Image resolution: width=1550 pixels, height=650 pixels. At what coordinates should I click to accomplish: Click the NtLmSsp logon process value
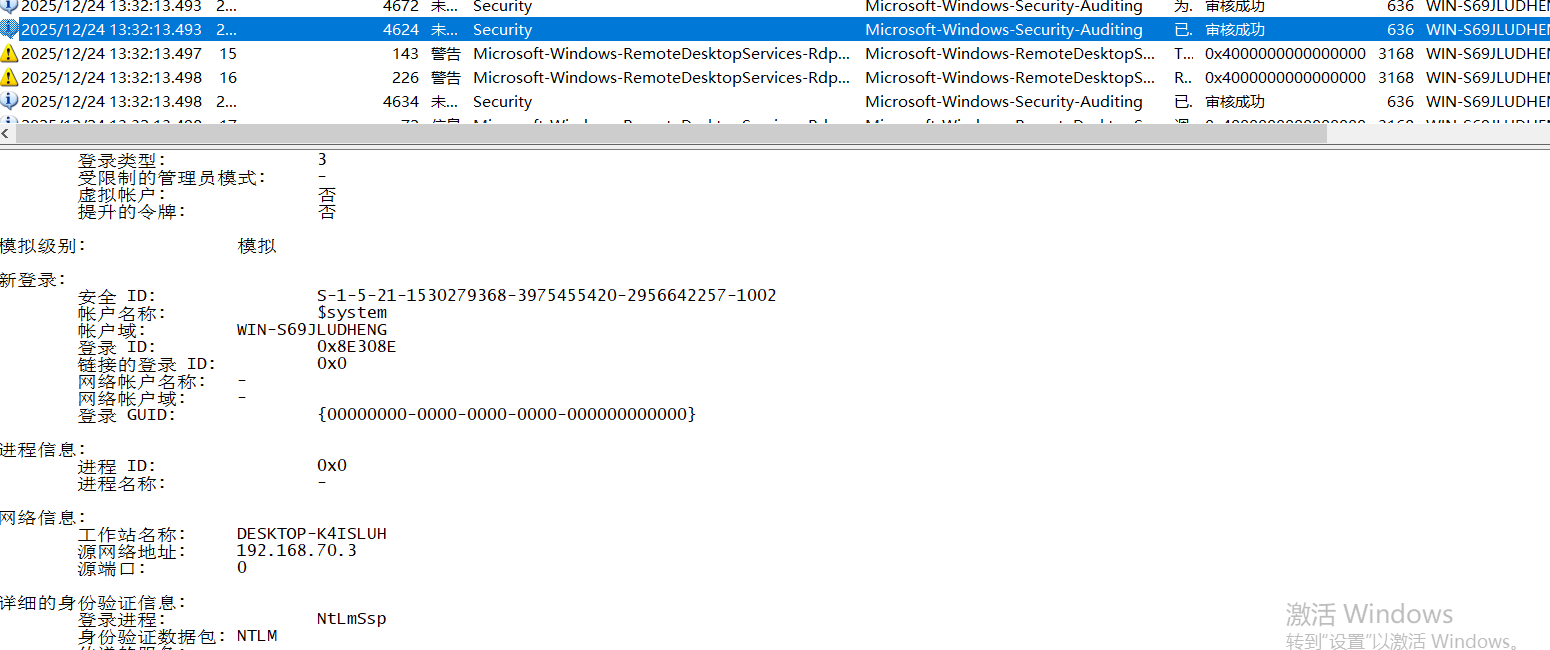pyautogui.click(x=351, y=619)
